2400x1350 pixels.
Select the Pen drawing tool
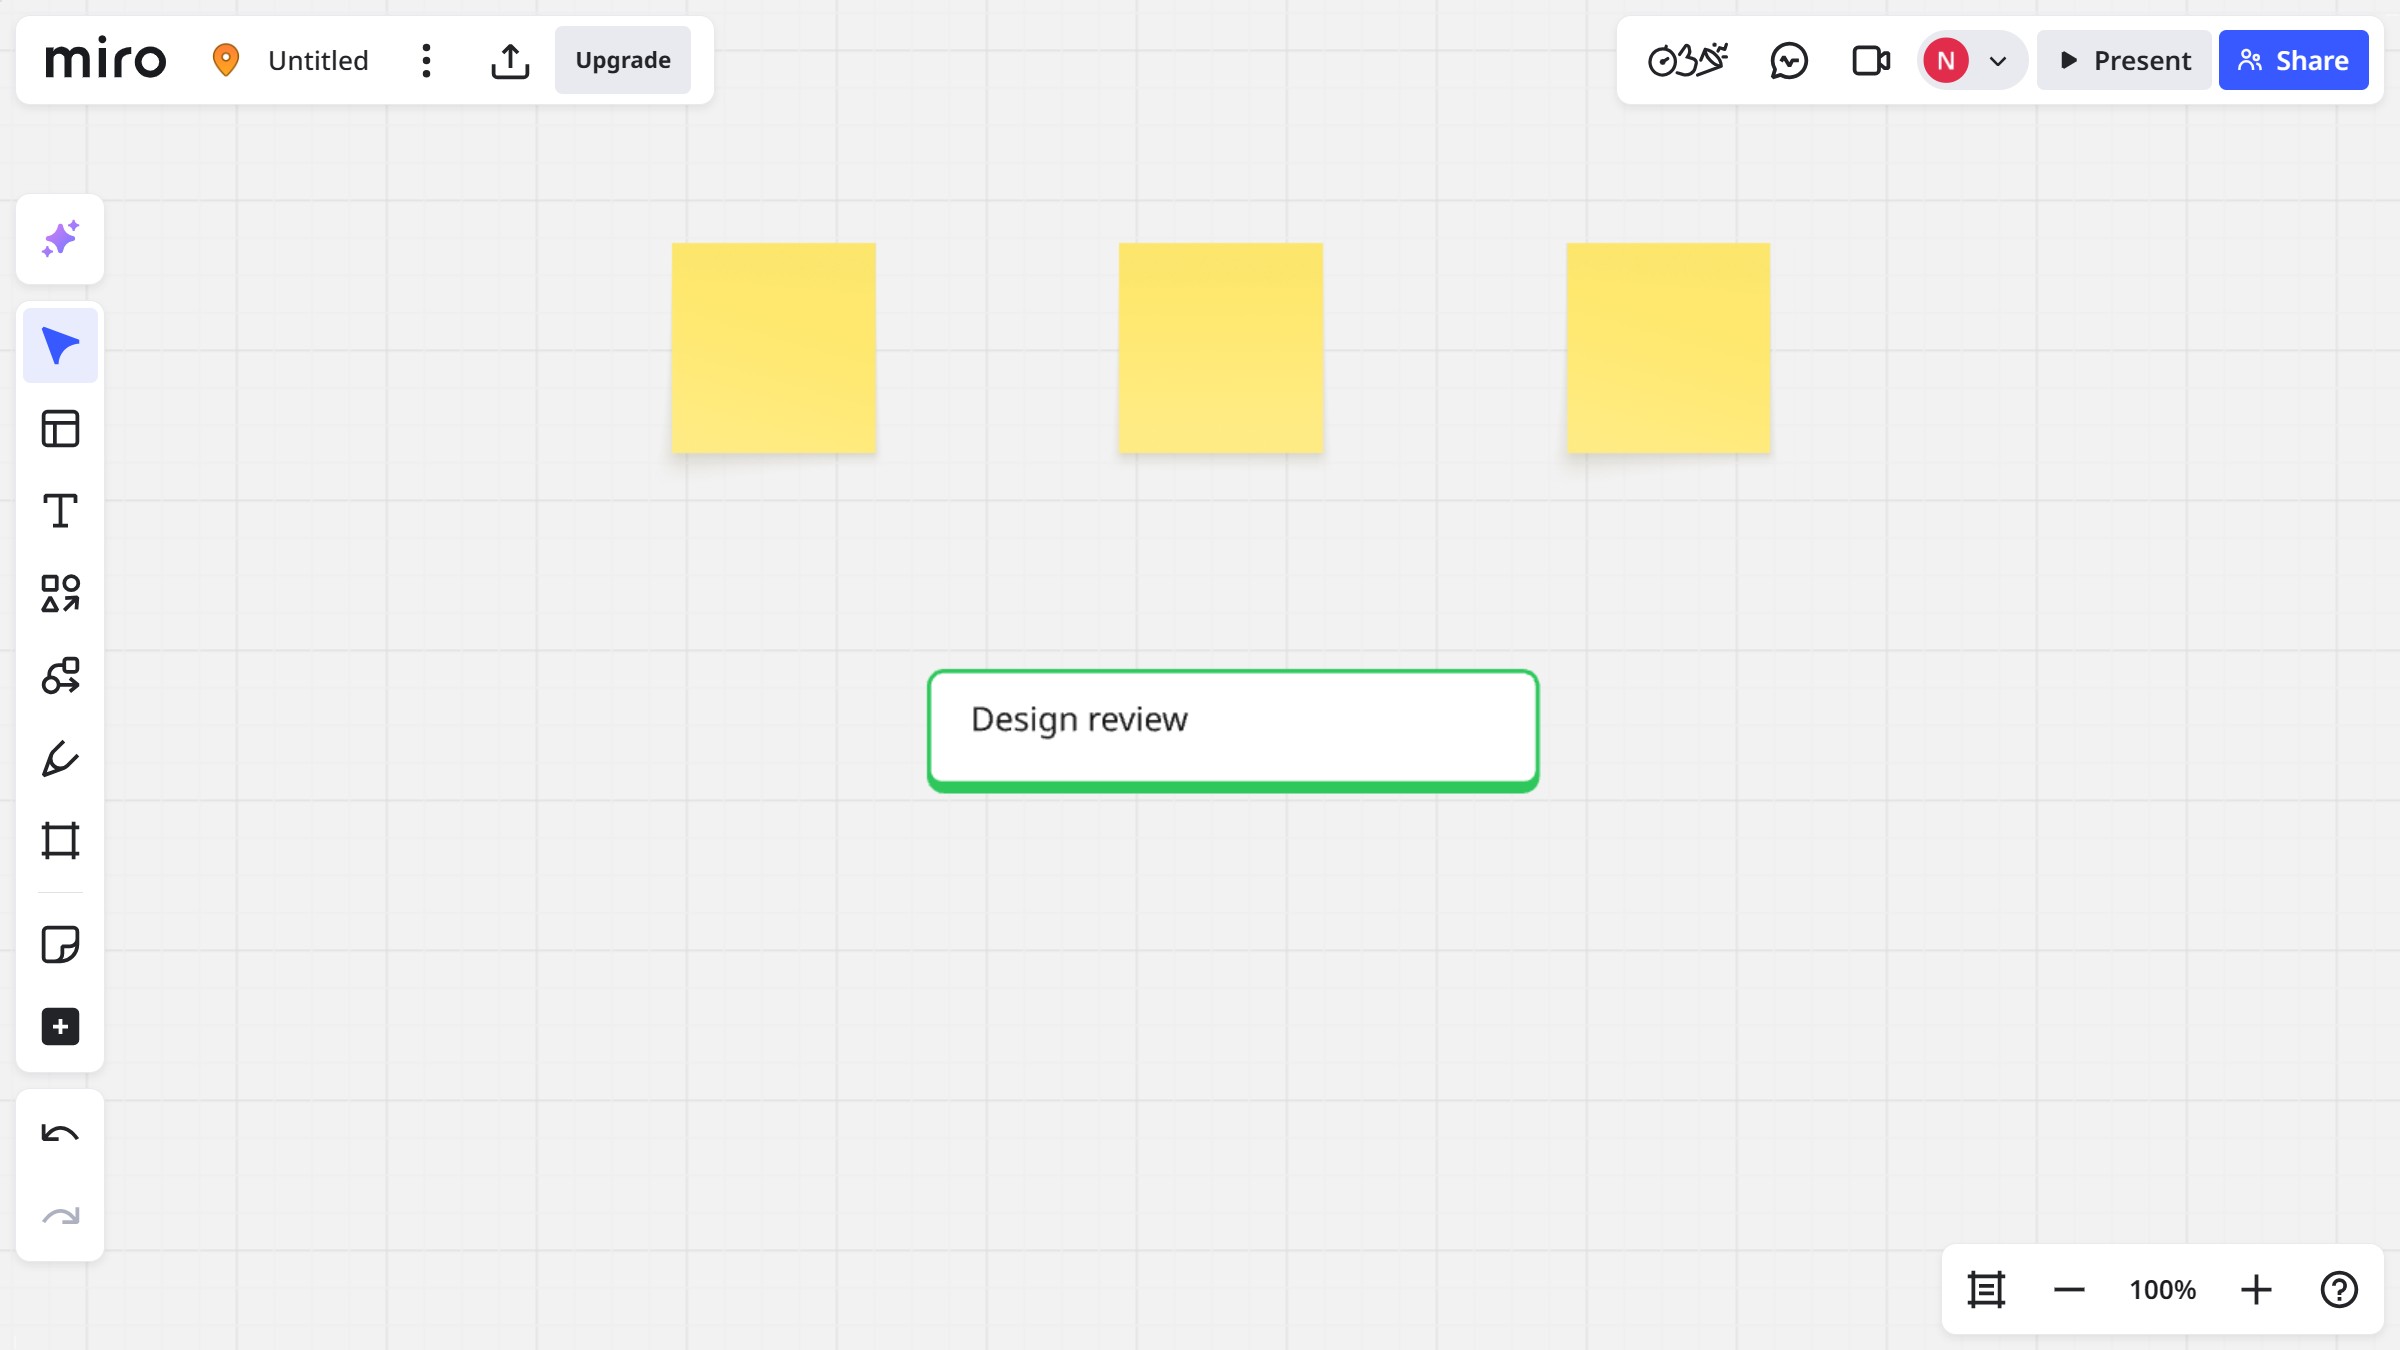(x=60, y=759)
